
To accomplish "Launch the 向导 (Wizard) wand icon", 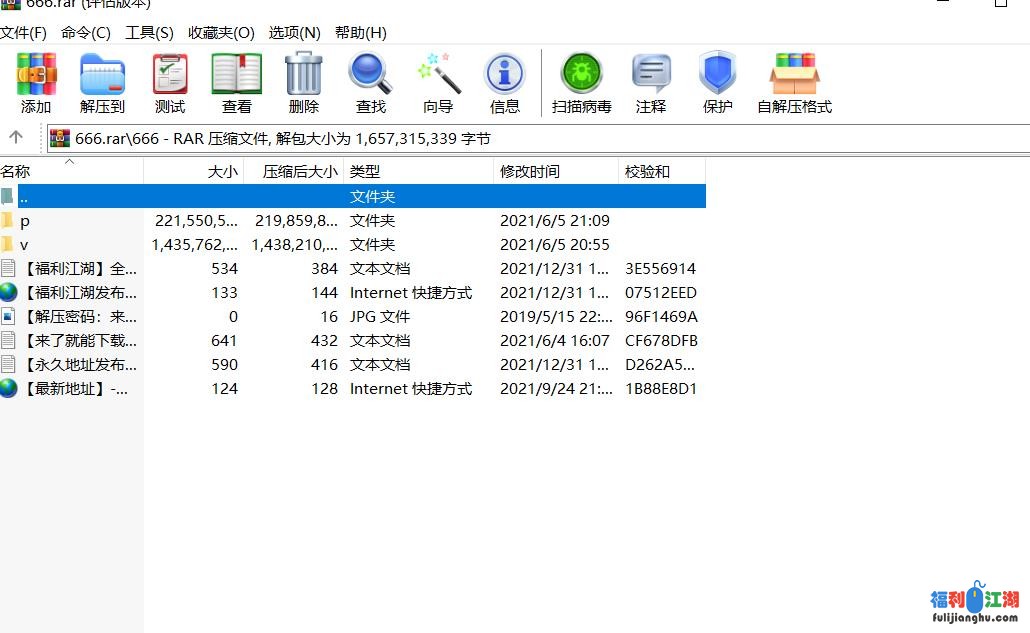I will pos(438,75).
